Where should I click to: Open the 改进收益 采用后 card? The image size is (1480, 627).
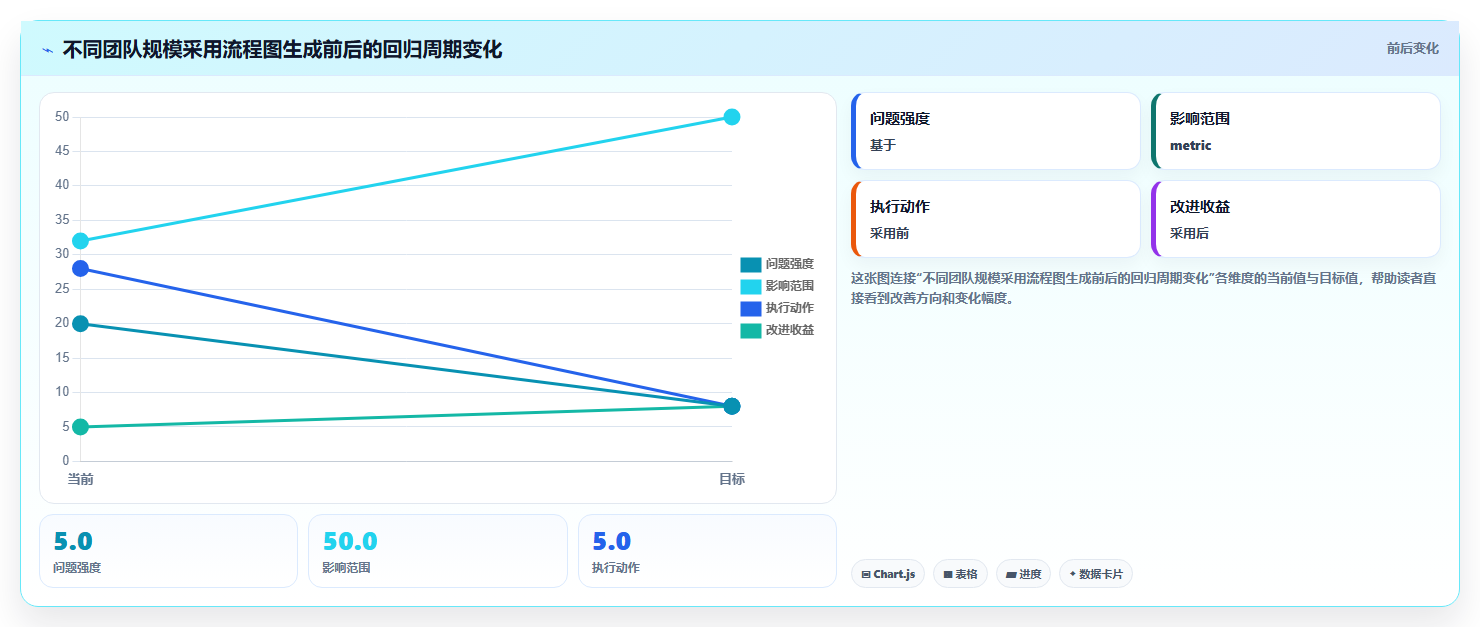point(1295,219)
